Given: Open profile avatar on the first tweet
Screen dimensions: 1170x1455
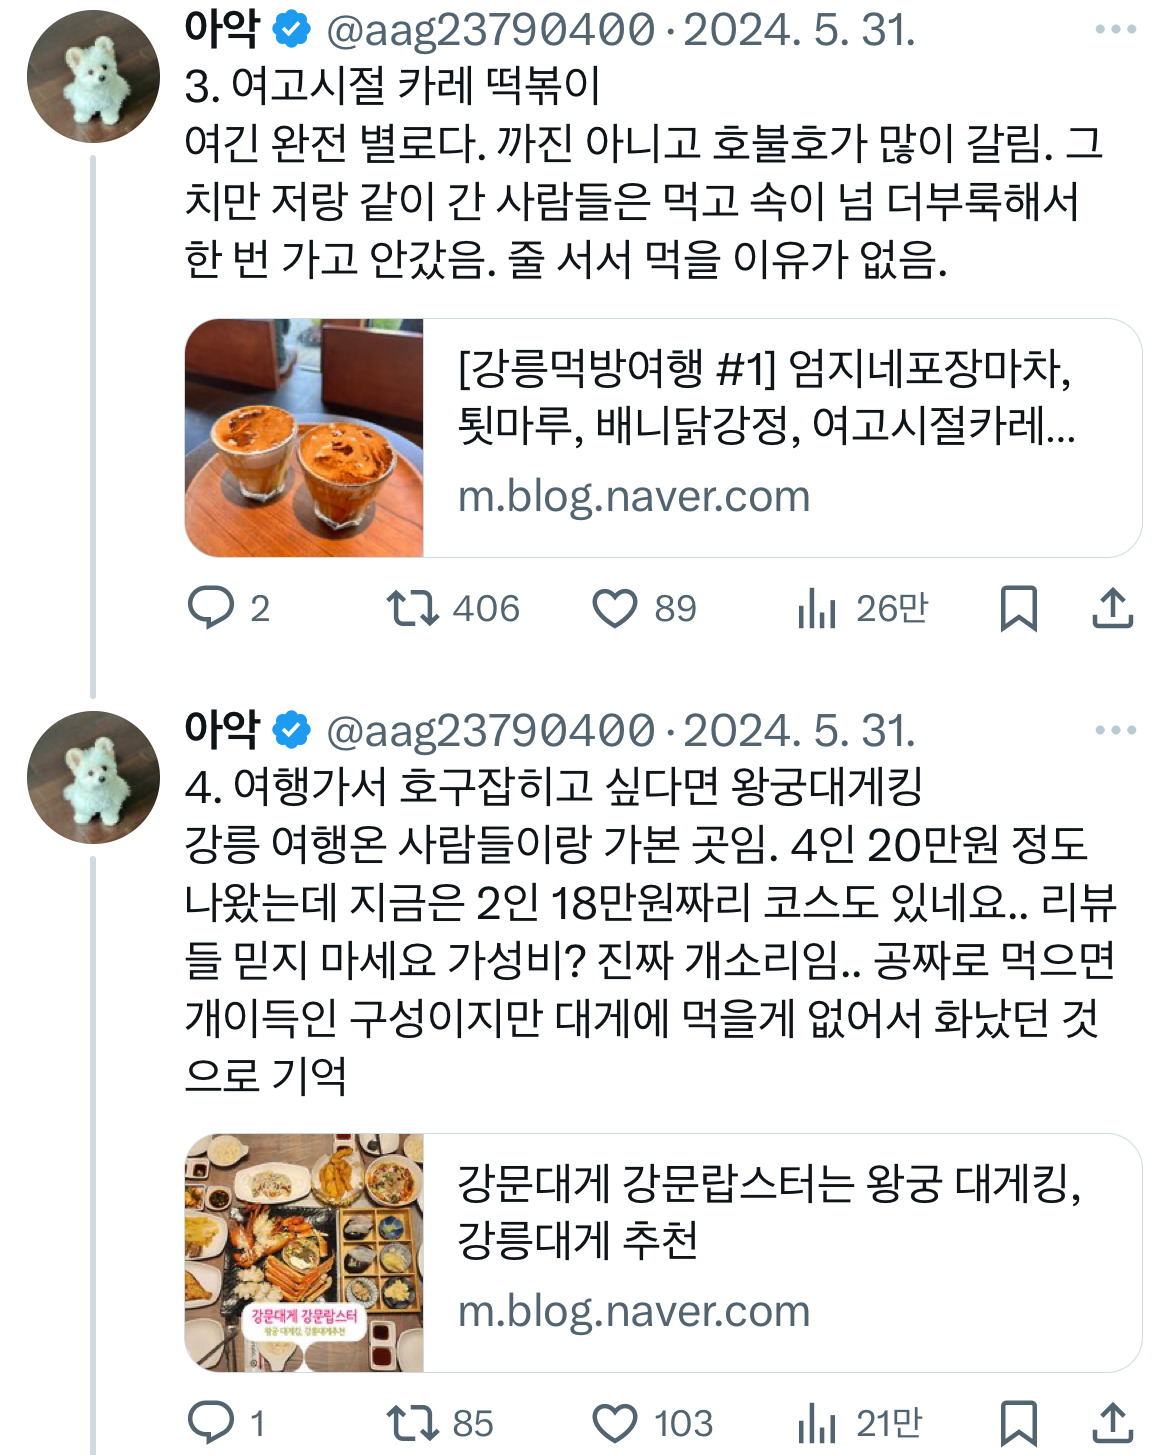Looking at the screenshot, I should (93, 77).
